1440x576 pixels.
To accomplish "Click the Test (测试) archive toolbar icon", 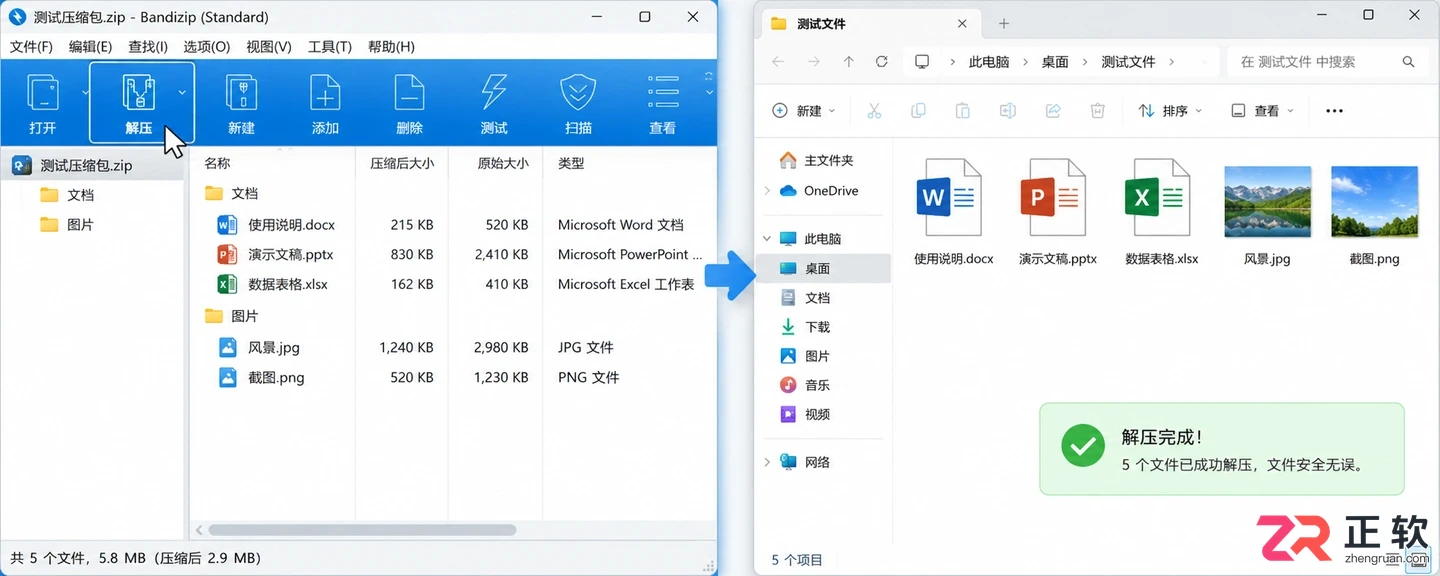I will pos(494,93).
